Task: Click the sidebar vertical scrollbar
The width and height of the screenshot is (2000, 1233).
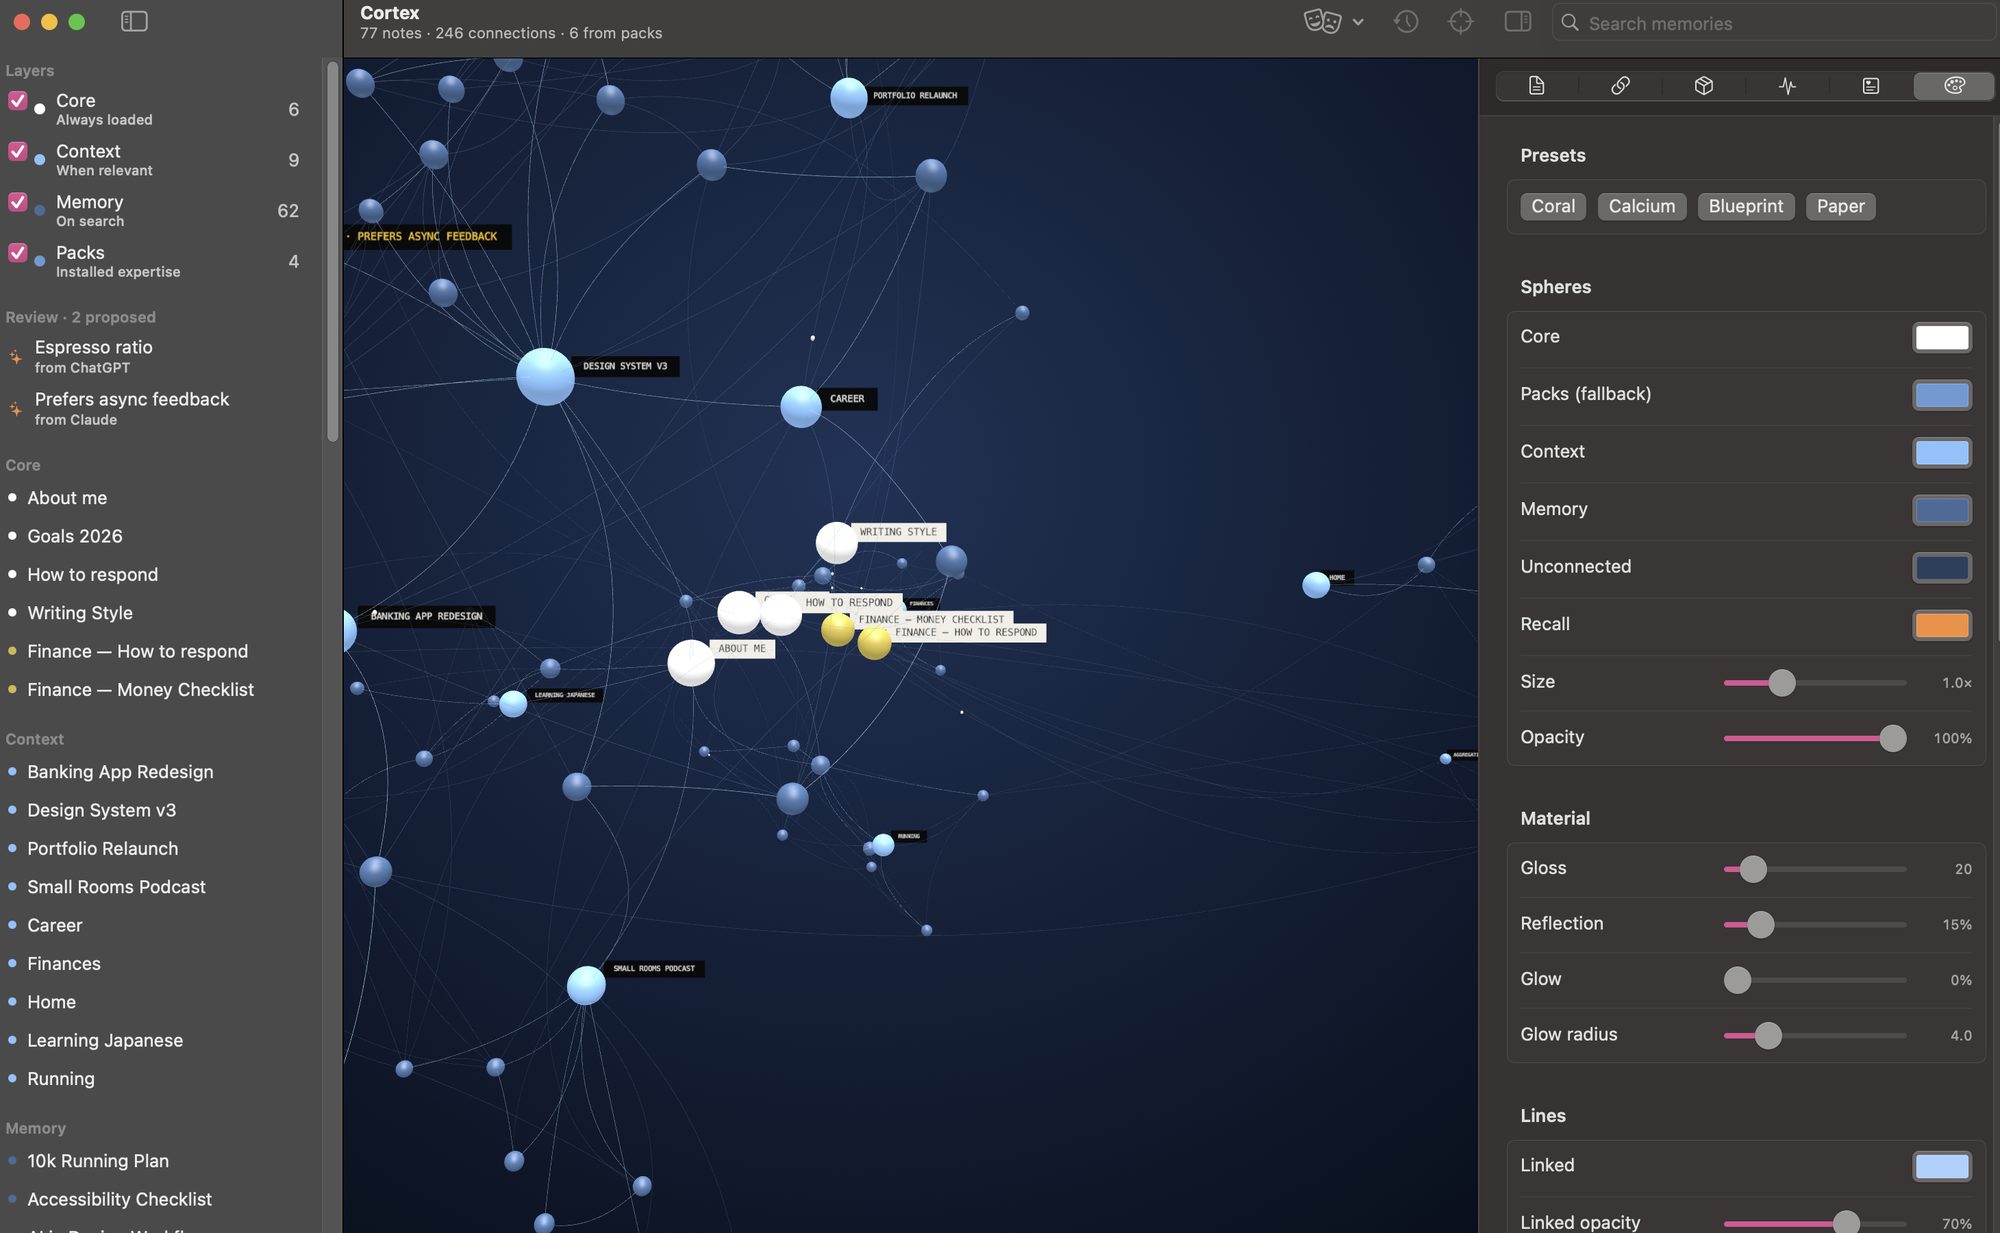Action: coord(332,250)
